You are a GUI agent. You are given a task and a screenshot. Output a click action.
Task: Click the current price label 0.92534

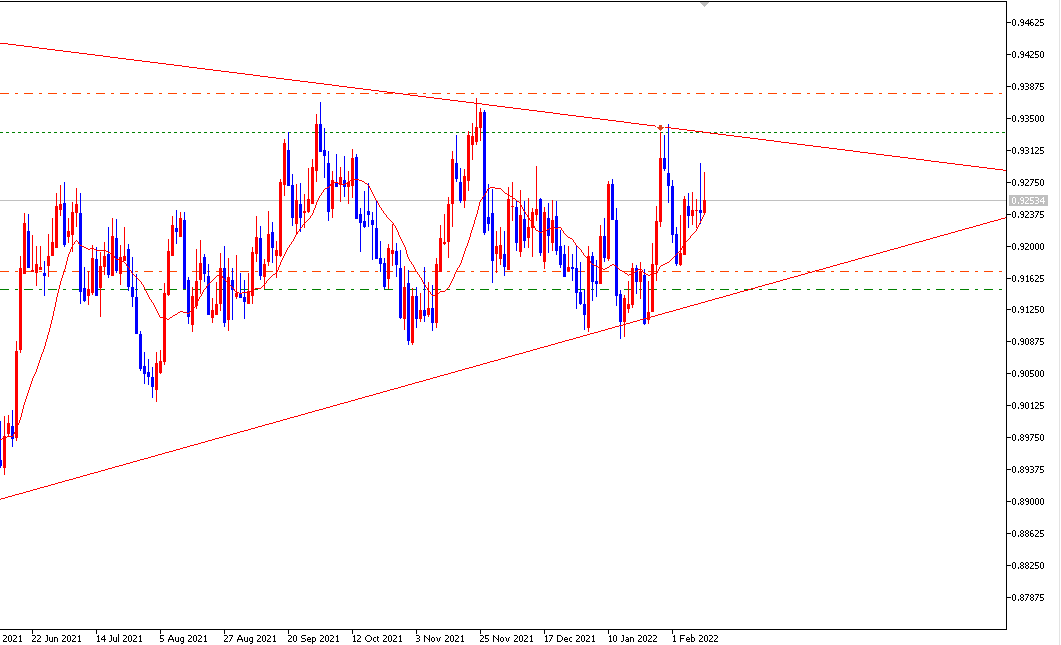click(1028, 200)
